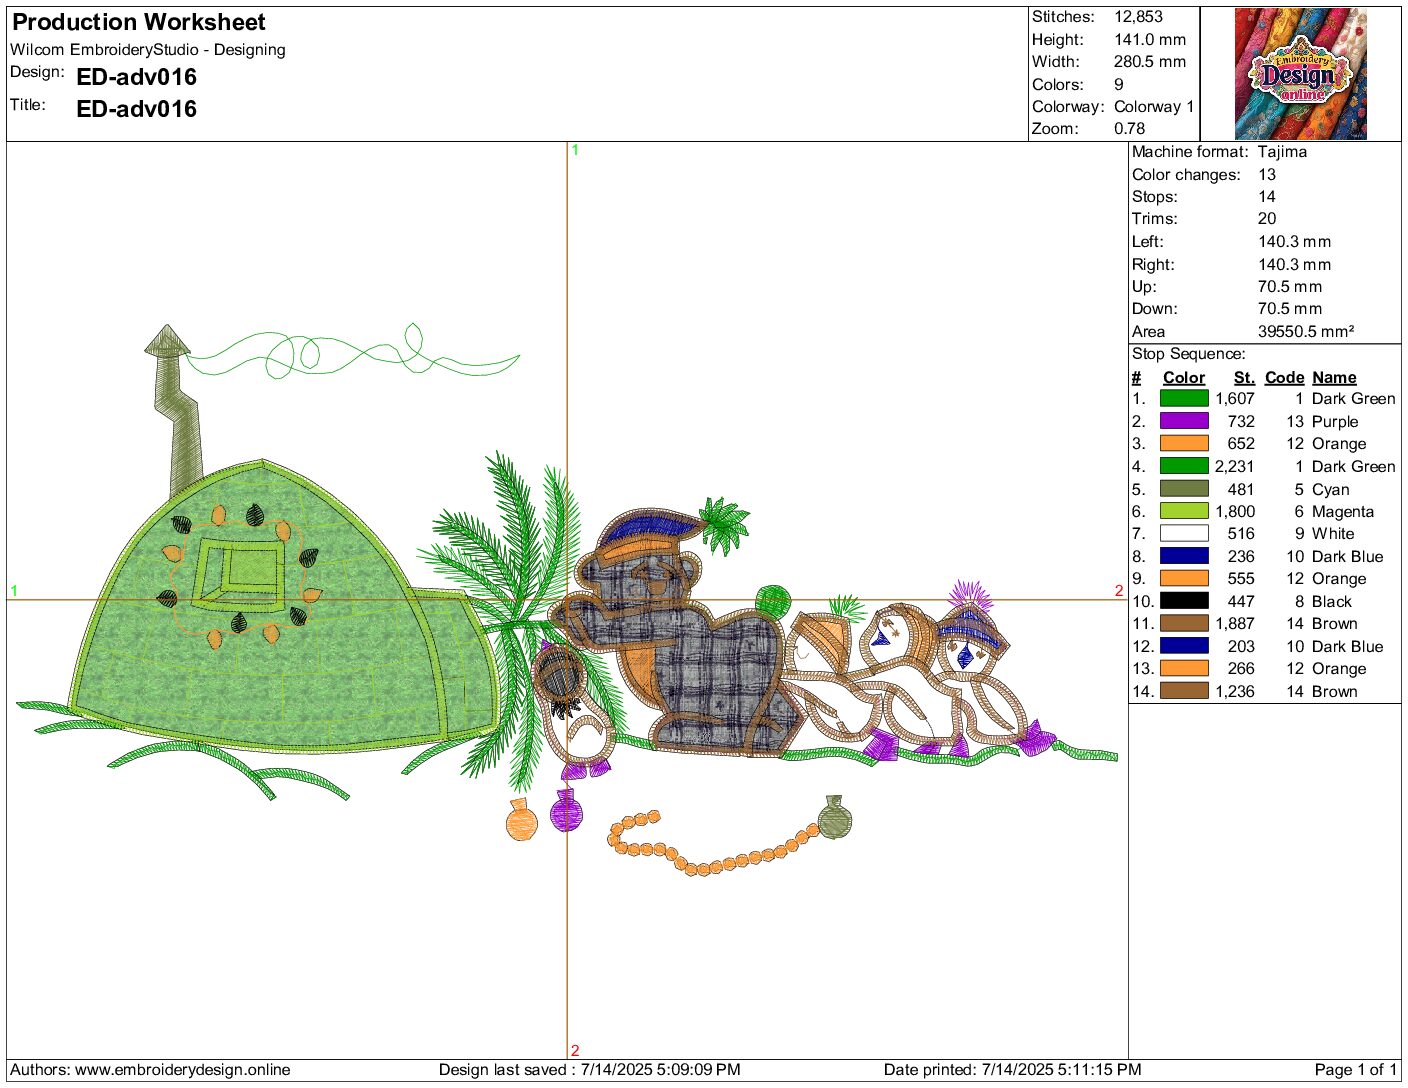
Task: Select the purple vase beside the orange one
Action: 565,811
